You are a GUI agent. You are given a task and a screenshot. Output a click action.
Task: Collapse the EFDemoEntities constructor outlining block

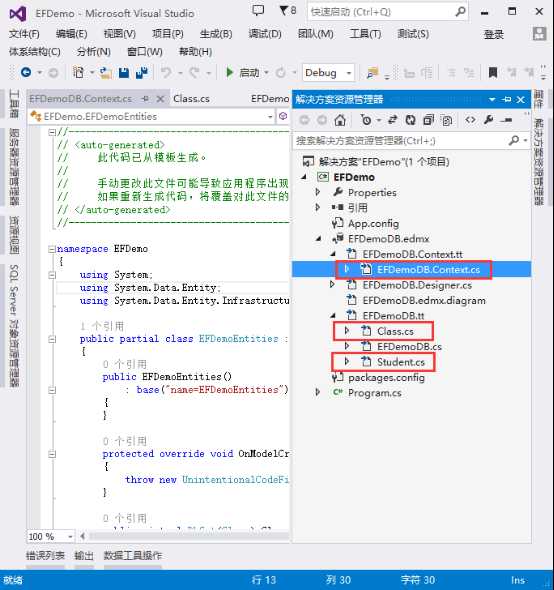(52, 390)
